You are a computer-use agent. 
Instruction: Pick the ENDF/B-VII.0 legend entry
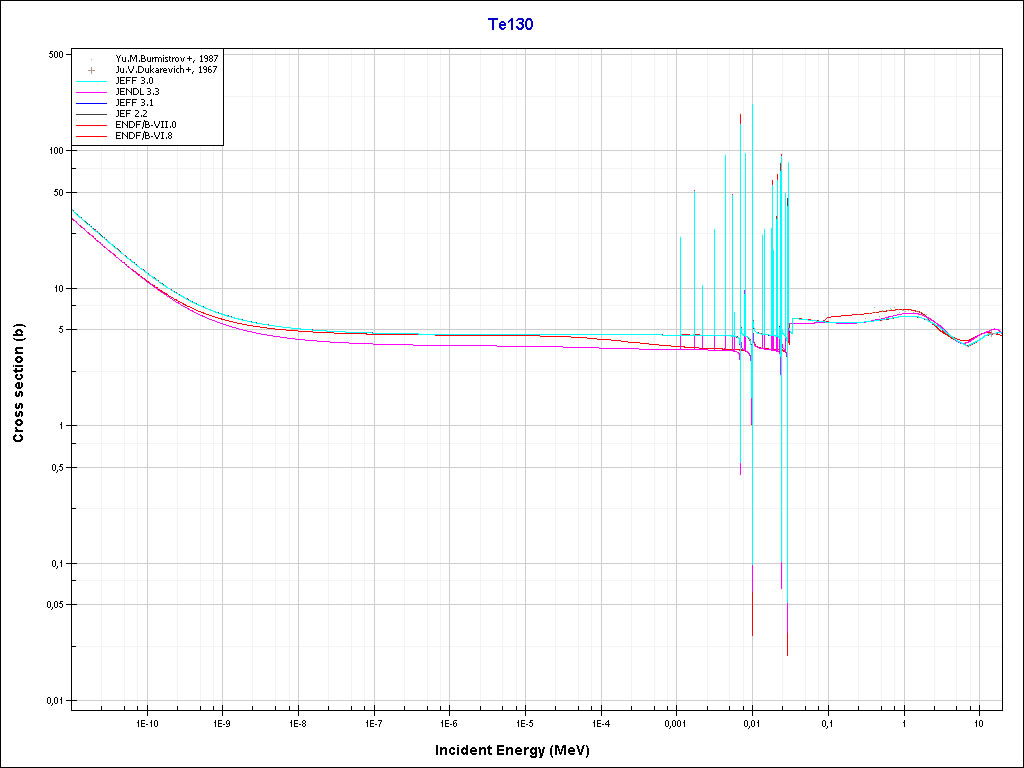pyautogui.click(x=146, y=125)
